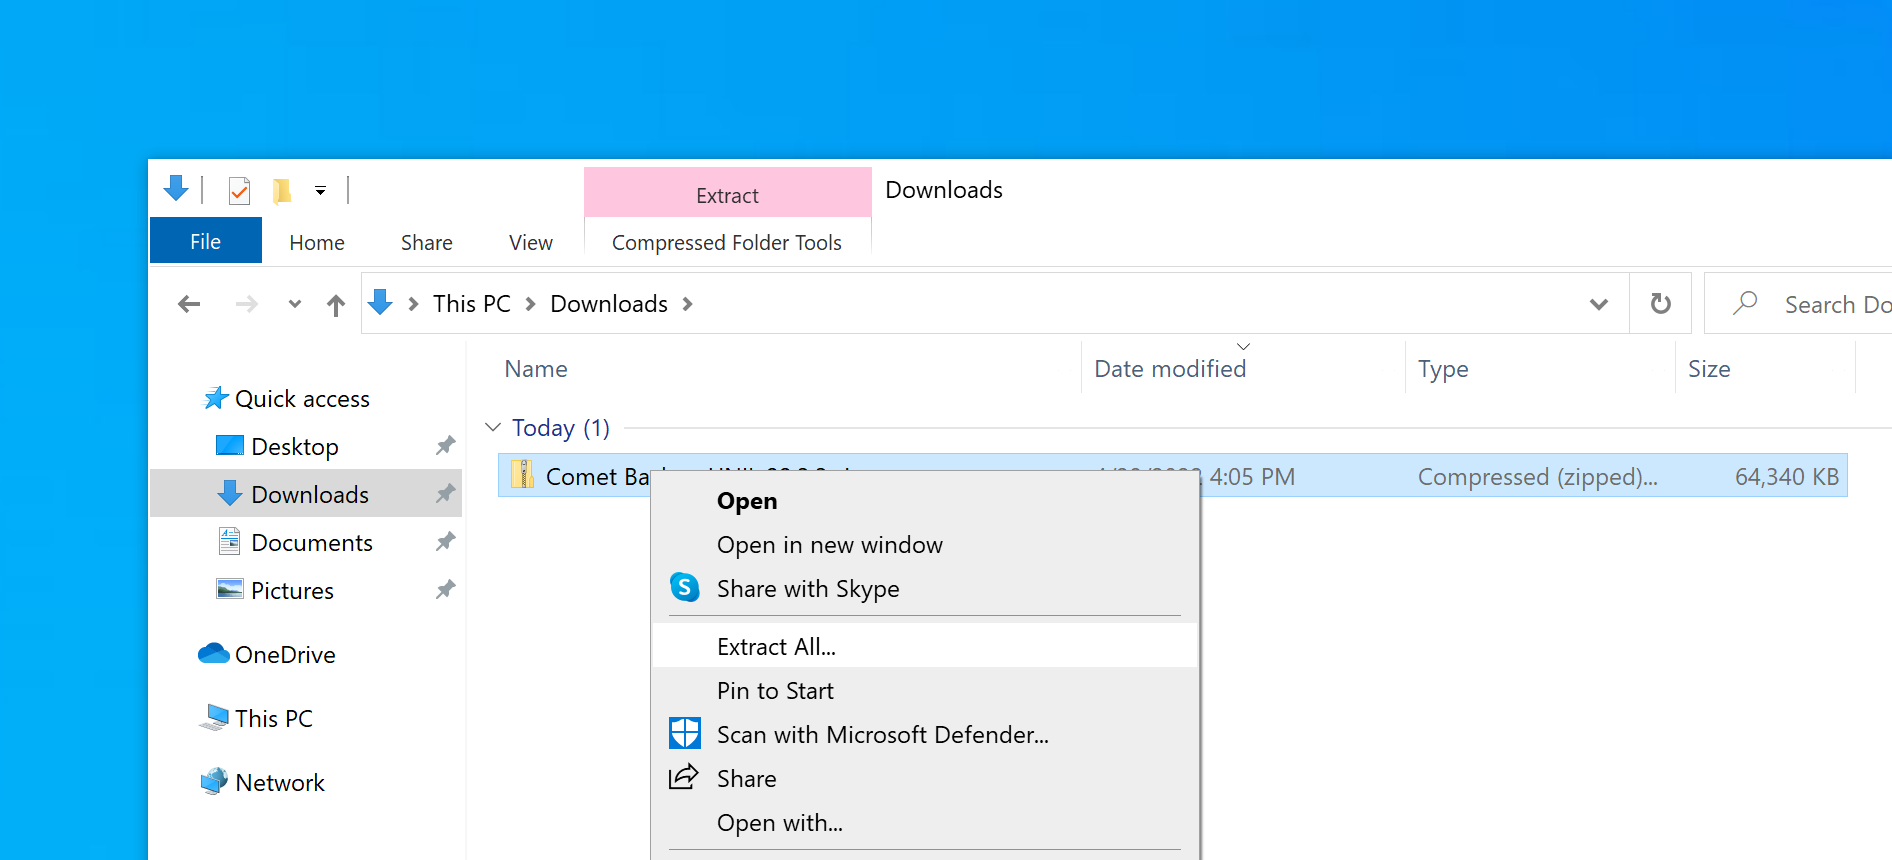Click the Properties icon in quick access toolbar
Screen dimensions: 1892x860
click(239, 190)
